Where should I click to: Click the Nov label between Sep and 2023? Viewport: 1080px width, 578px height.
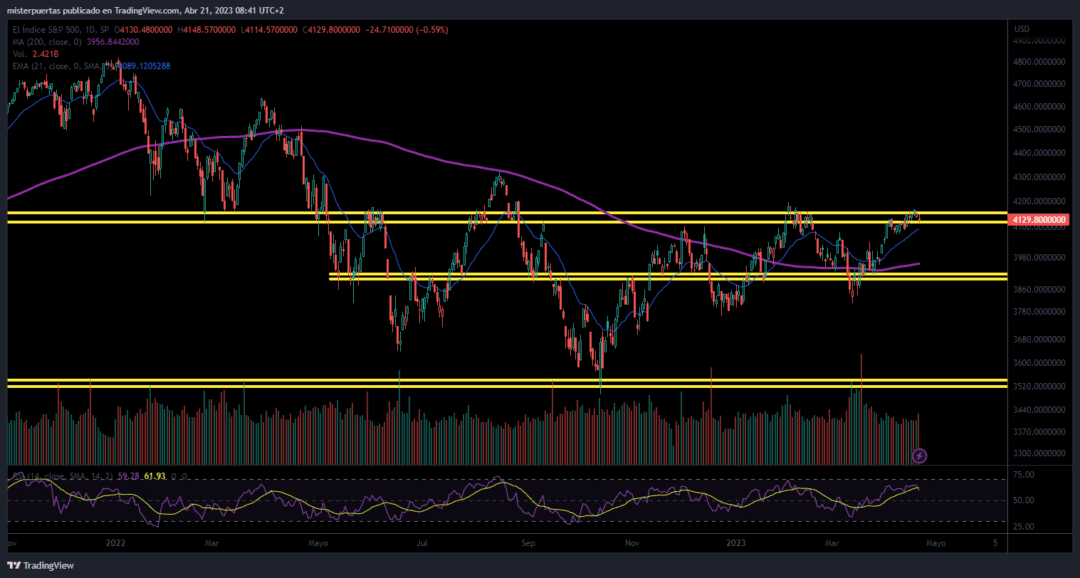point(632,543)
